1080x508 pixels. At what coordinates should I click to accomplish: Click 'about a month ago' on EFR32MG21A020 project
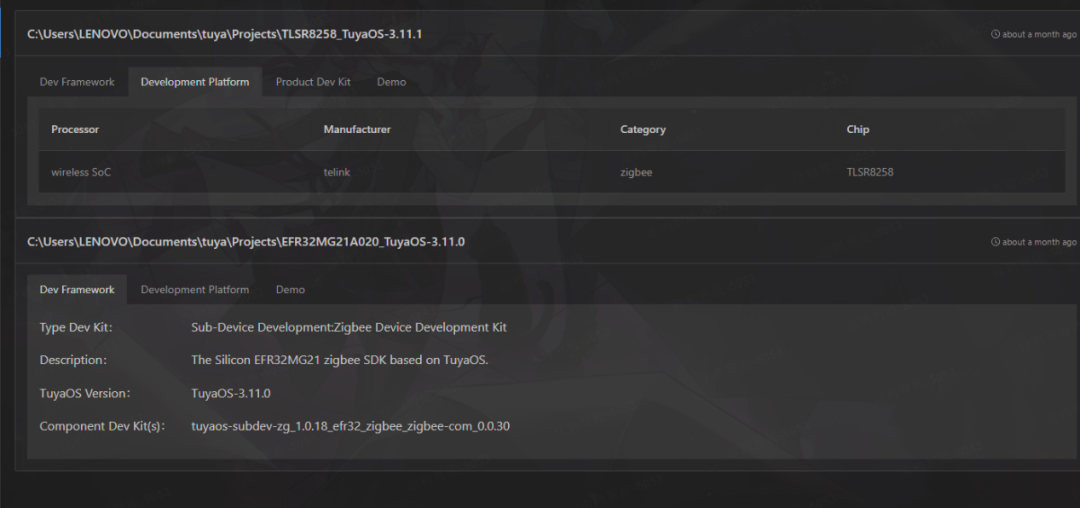pyautogui.click(x=1039, y=242)
